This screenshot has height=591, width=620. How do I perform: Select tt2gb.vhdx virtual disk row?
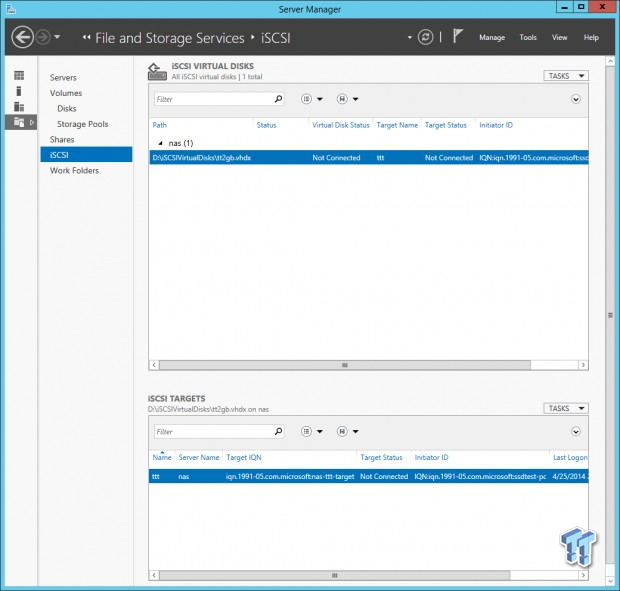pos(369,158)
